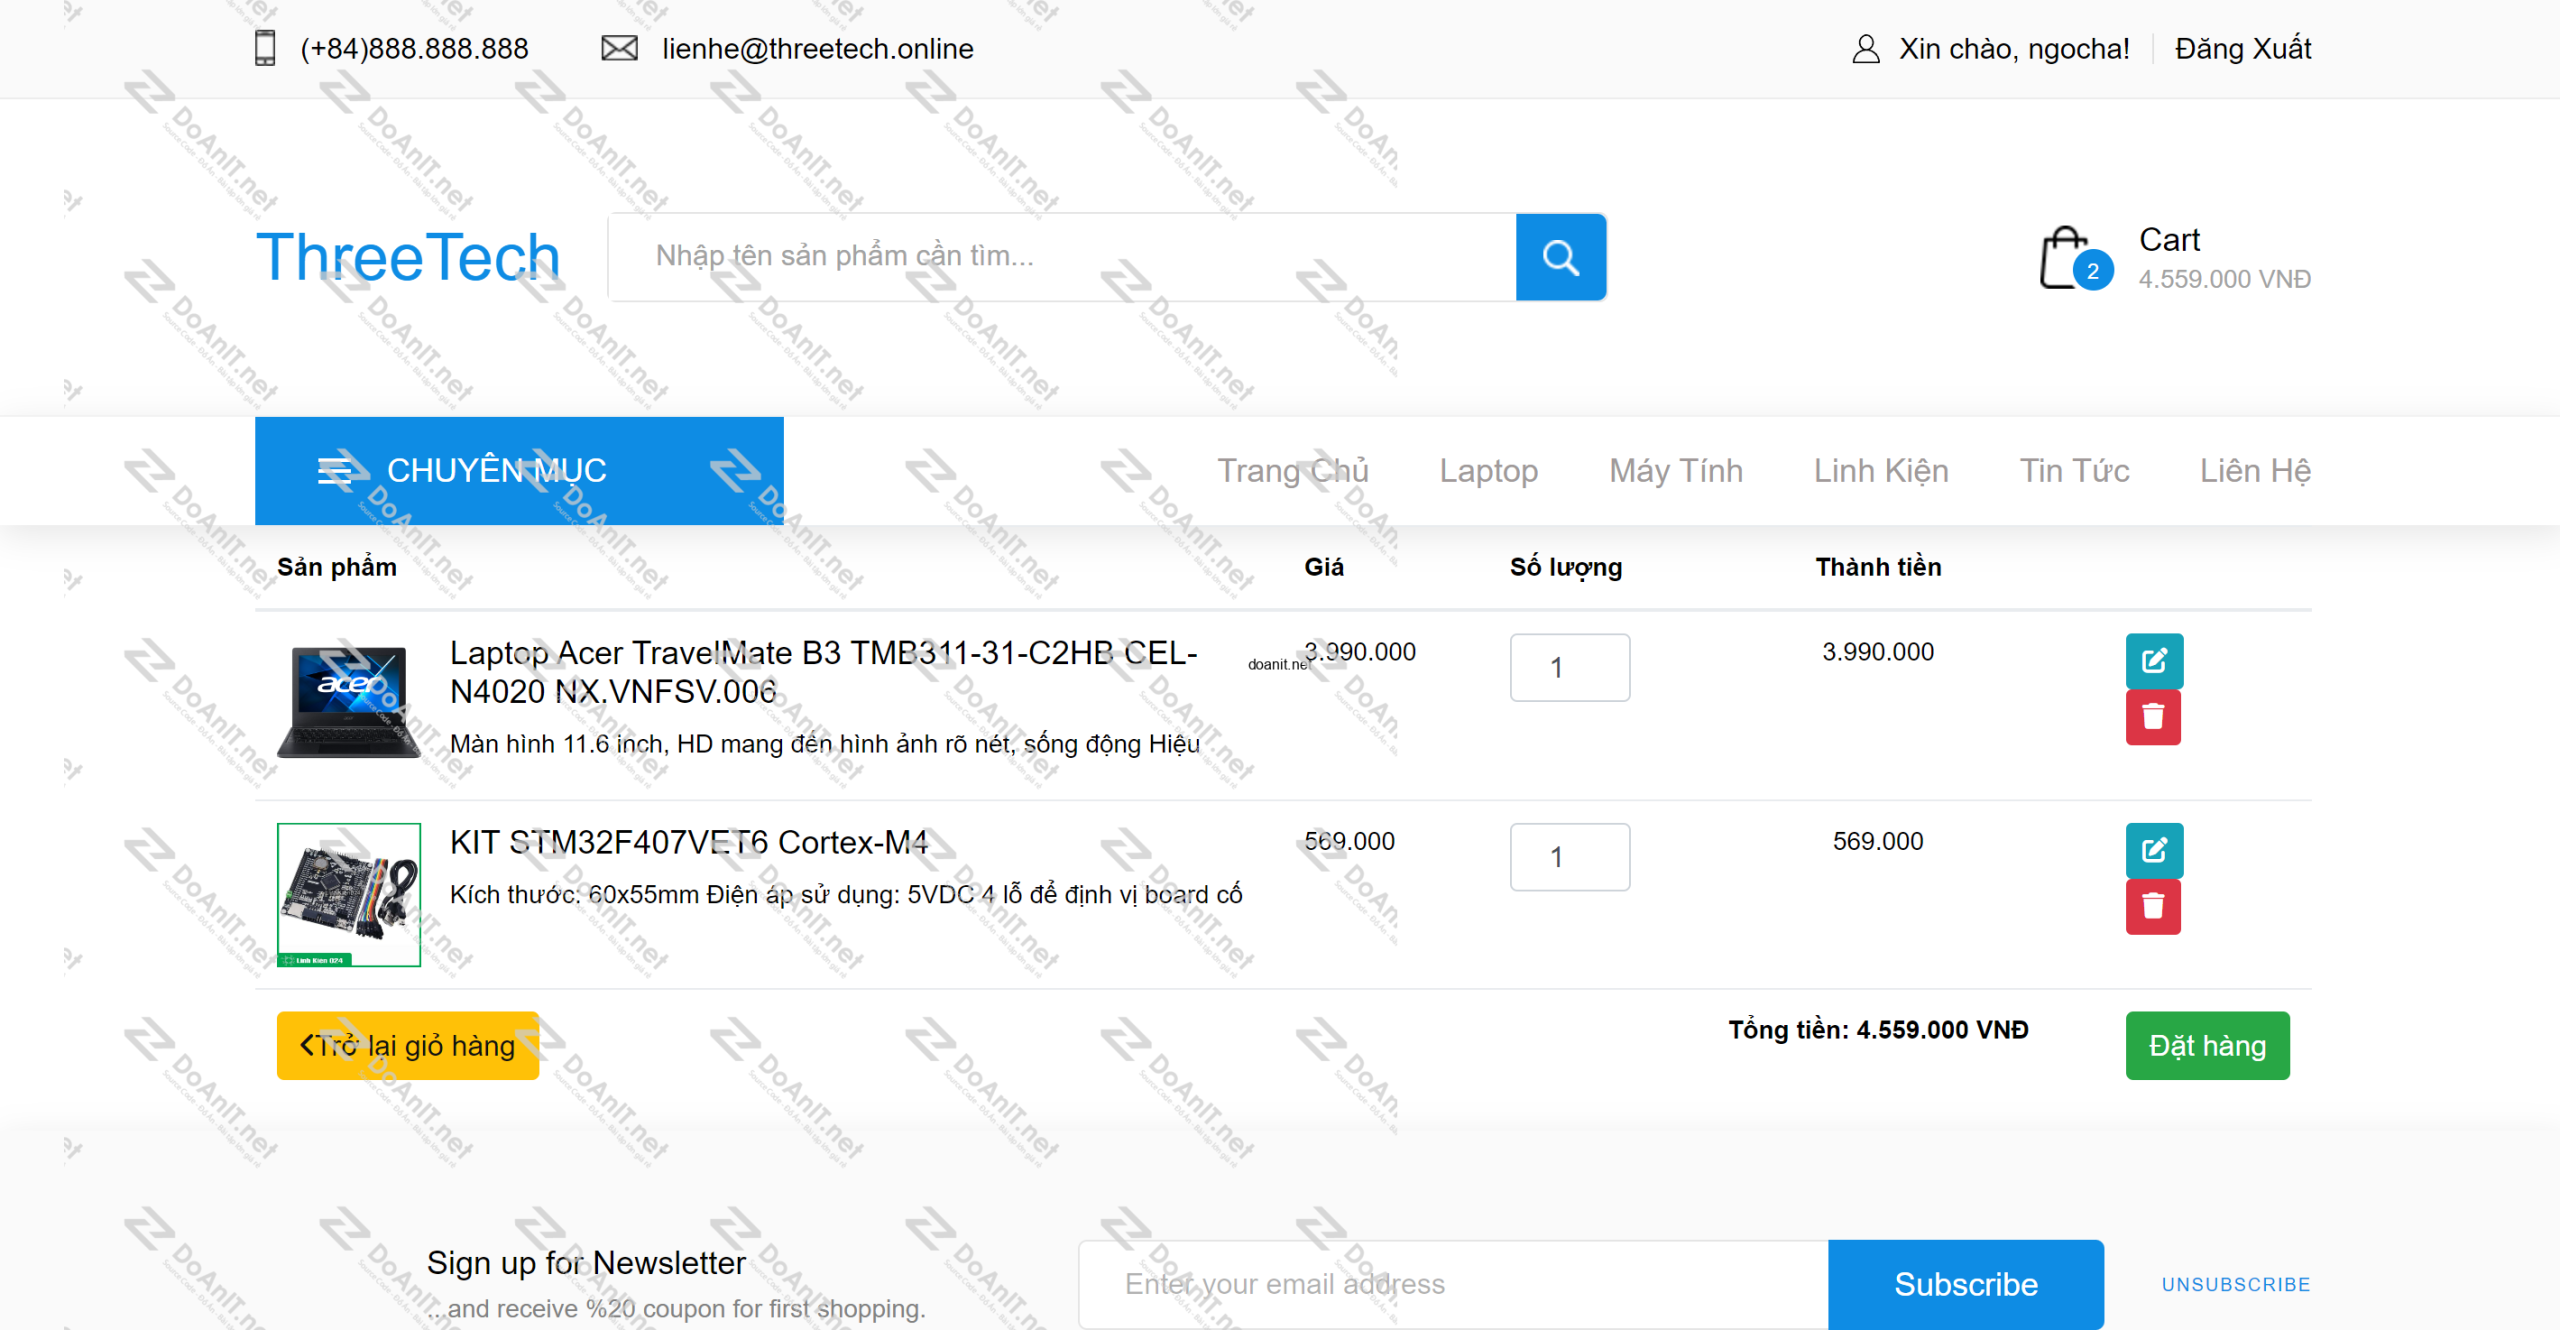Open Laptop Acer TravelMate B3 product title
Screen dimensions: 2560x1330
[823, 672]
